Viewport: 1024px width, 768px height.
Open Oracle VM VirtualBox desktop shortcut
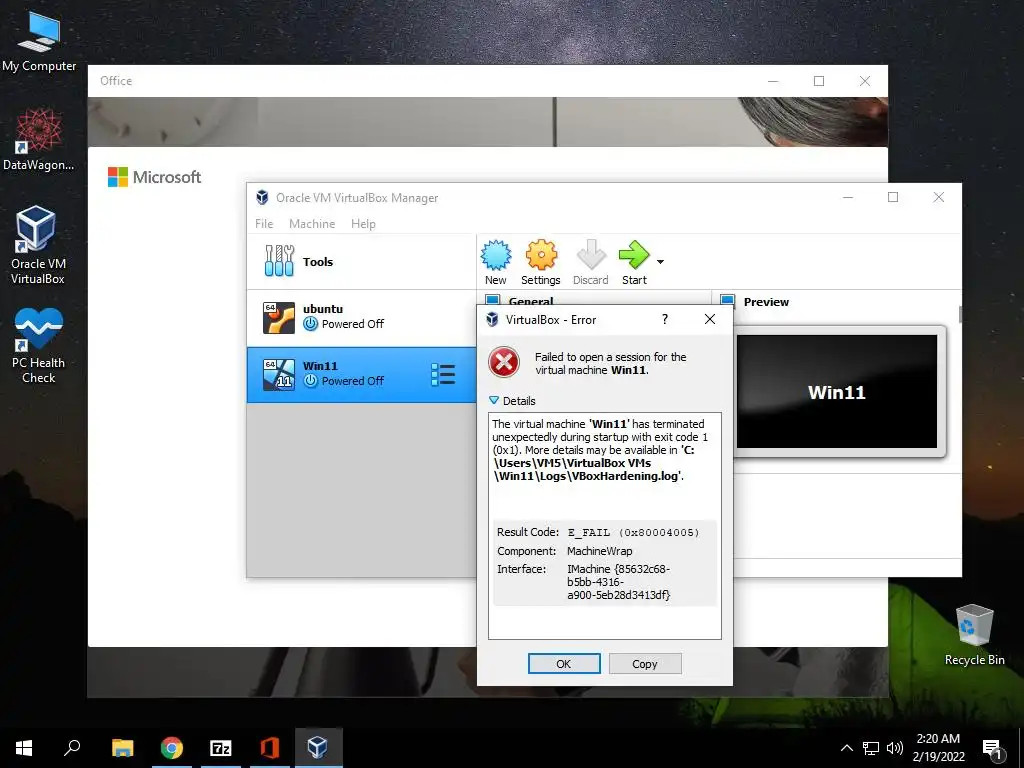tap(37, 245)
